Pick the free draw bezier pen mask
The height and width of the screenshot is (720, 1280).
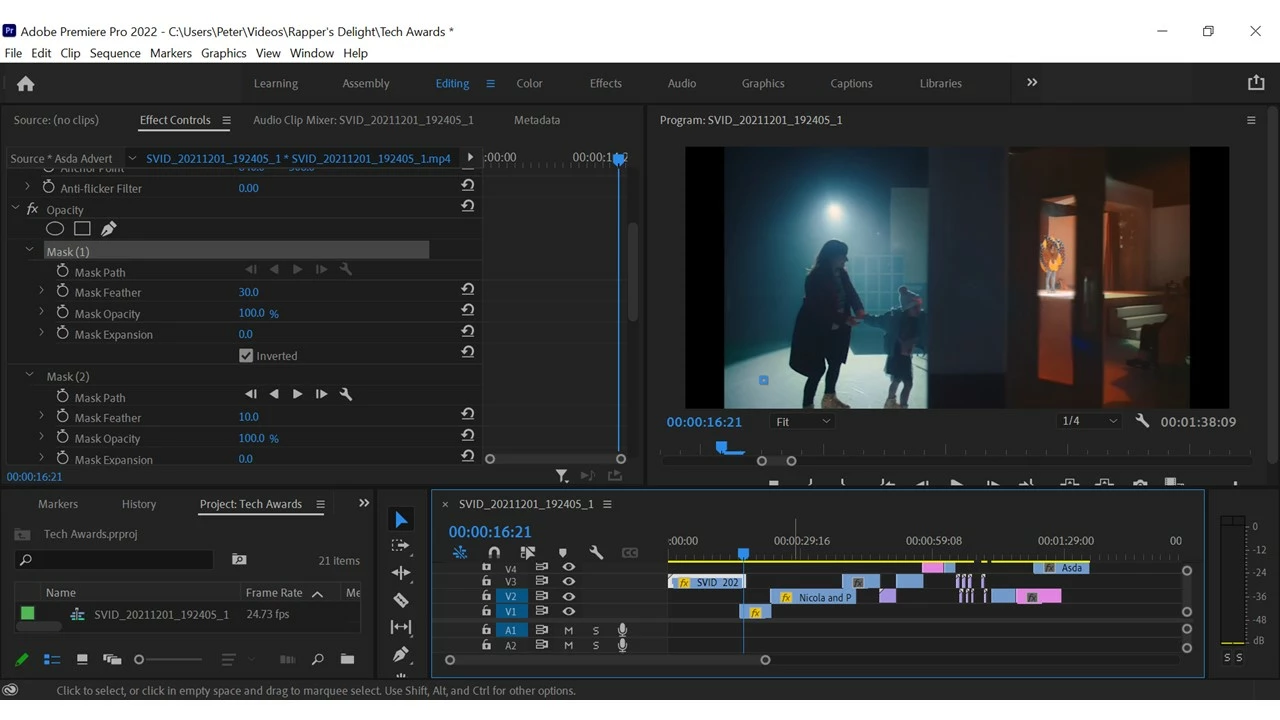pos(109,229)
